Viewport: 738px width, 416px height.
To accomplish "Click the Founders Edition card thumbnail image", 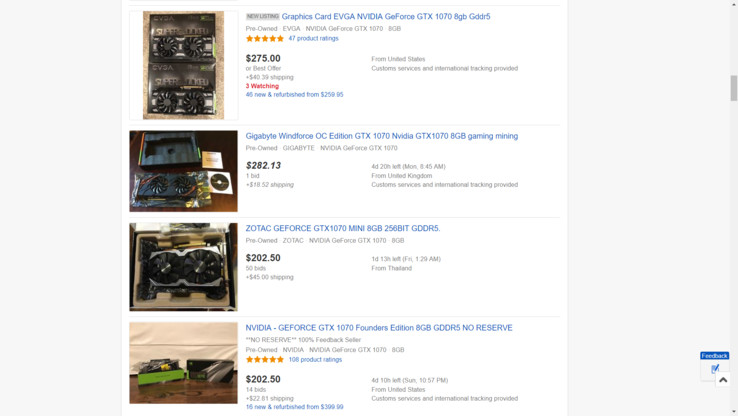I will [x=184, y=363].
